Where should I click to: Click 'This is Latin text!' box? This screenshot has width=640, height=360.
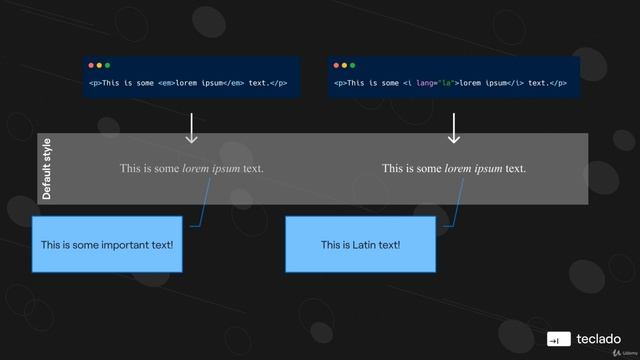[x=360, y=244]
